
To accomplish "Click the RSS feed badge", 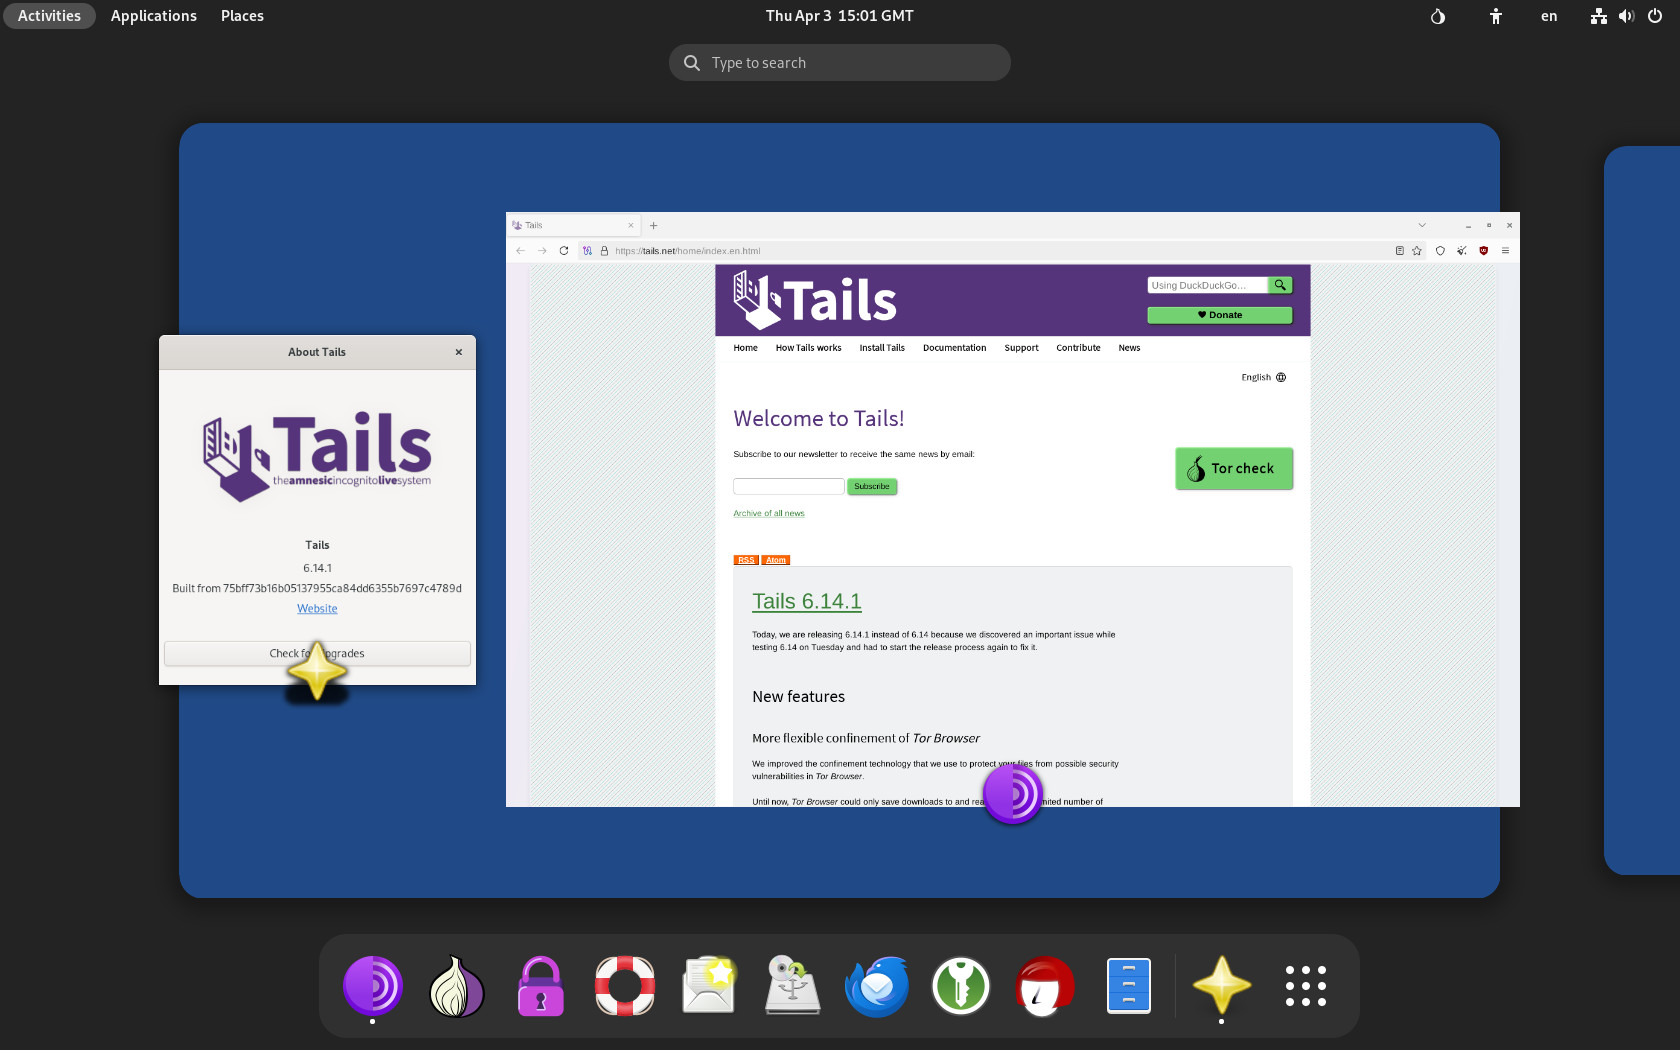I will tap(746, 560).
